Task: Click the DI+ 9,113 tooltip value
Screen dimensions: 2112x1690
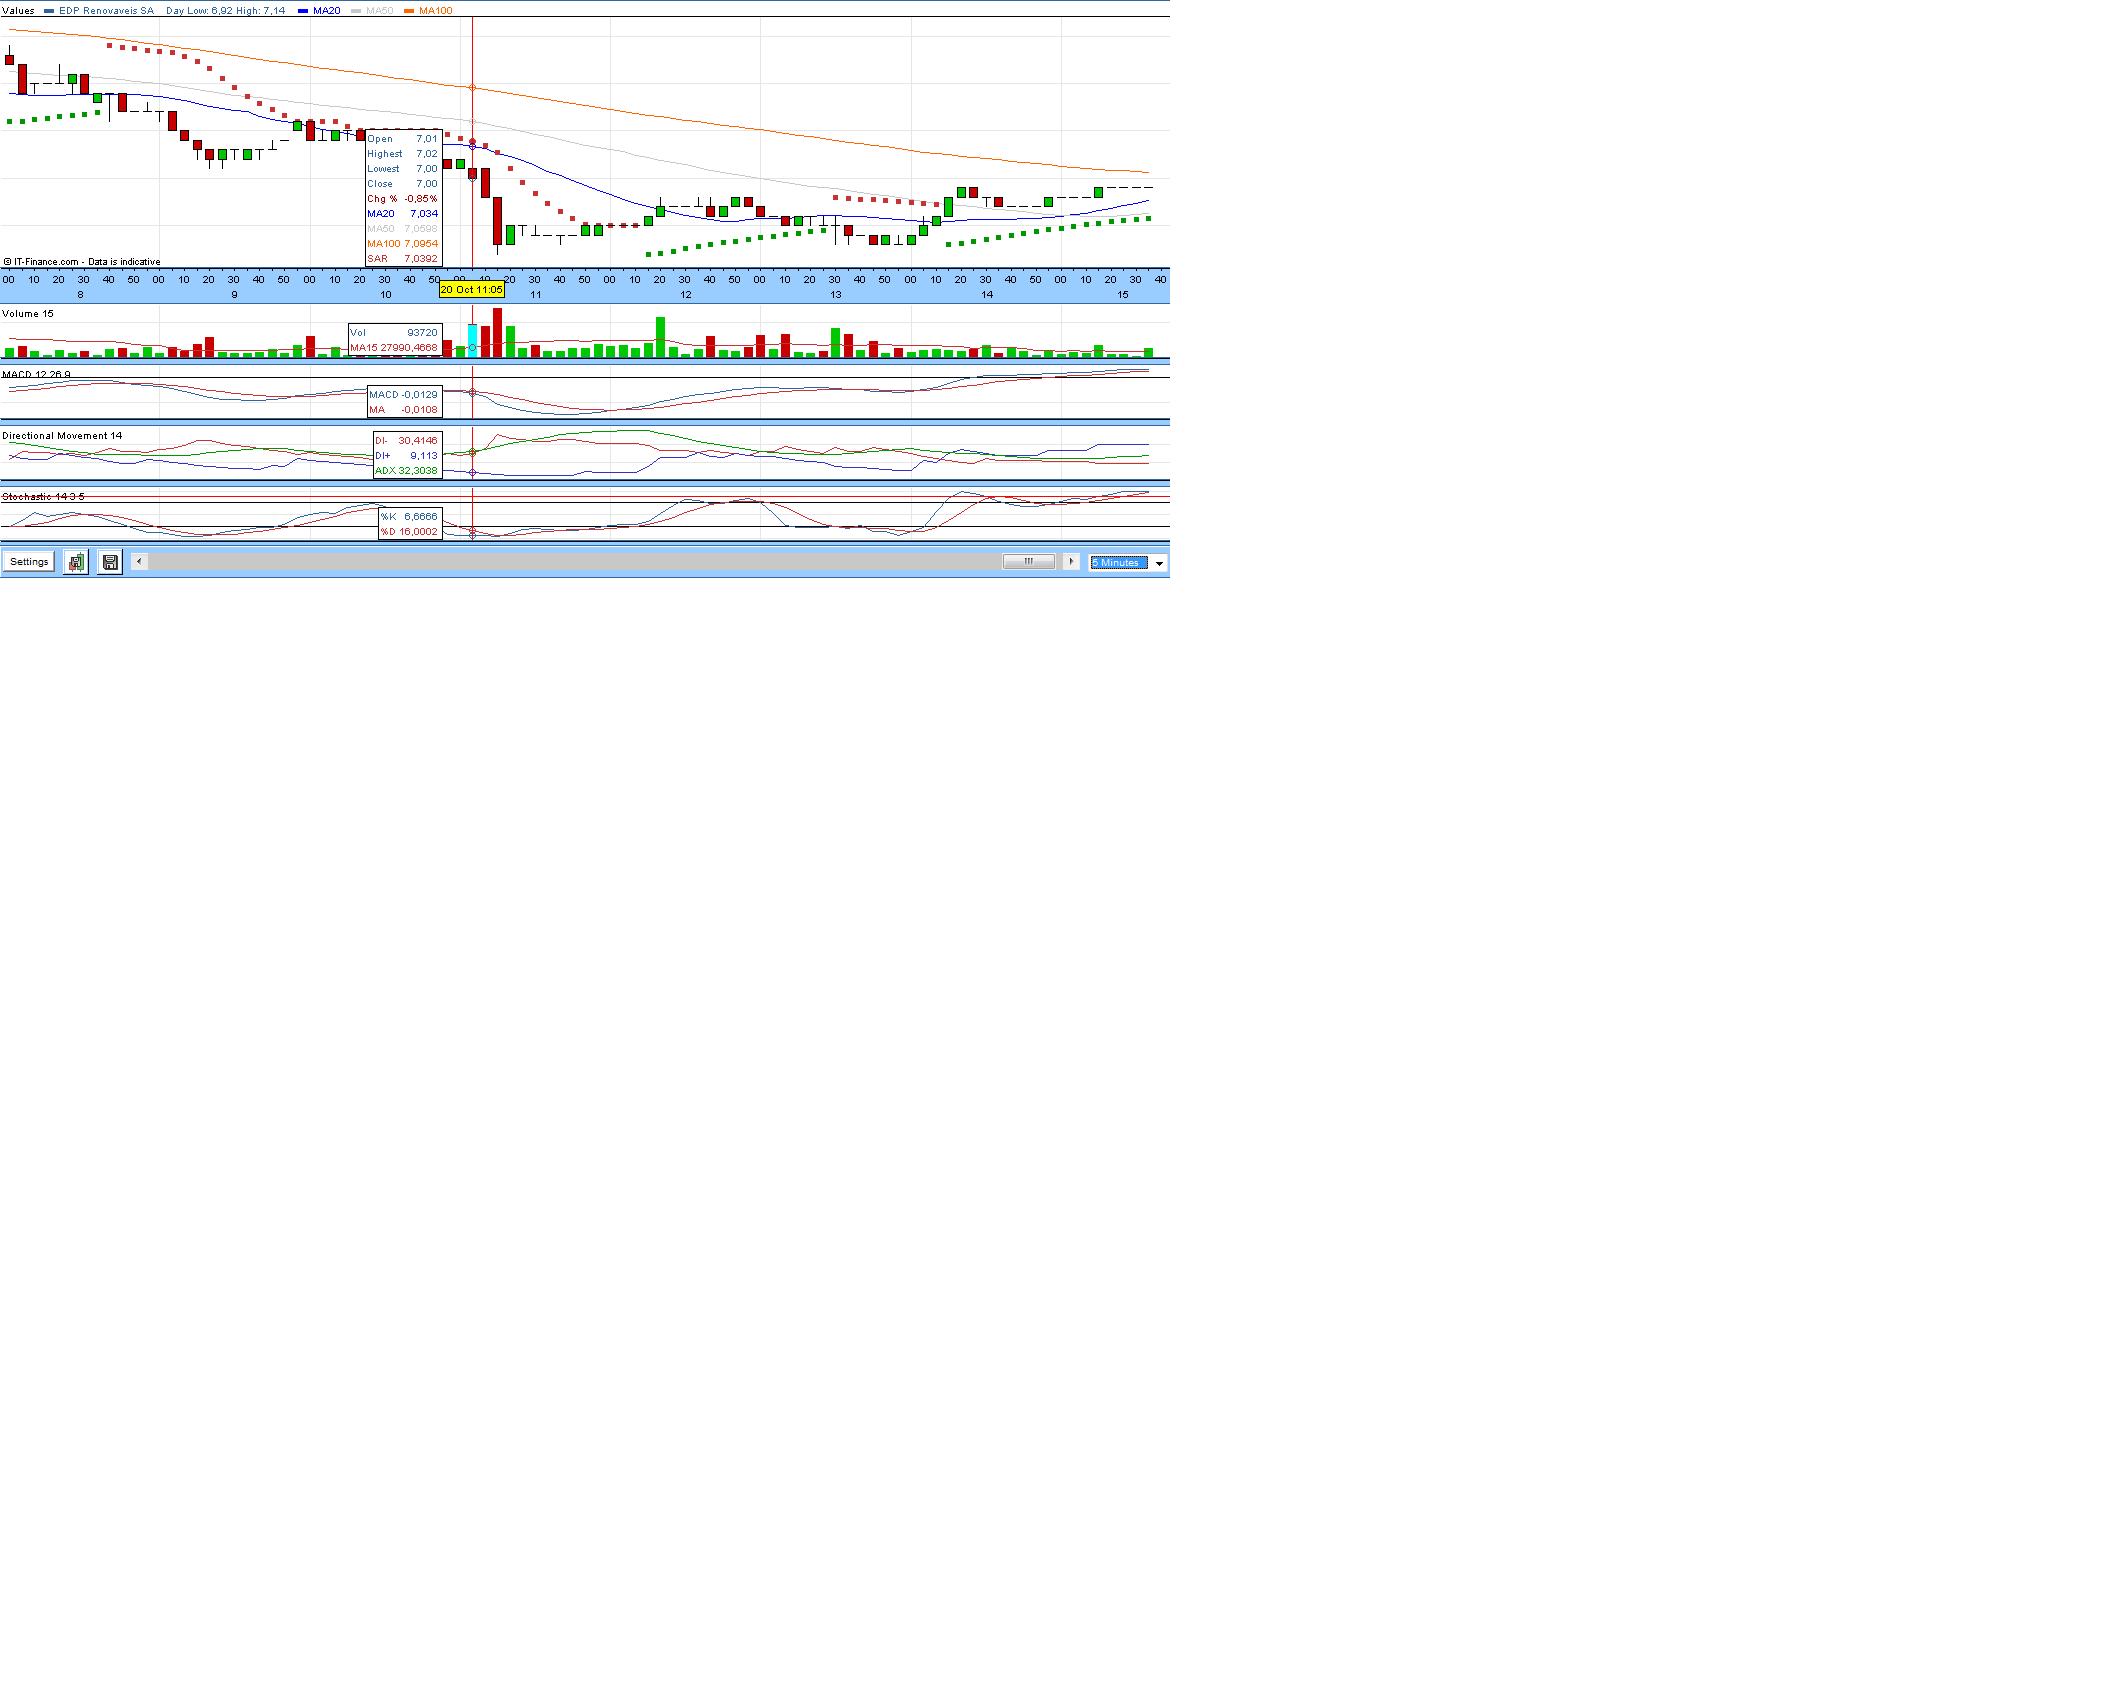Action: [407, 456]
